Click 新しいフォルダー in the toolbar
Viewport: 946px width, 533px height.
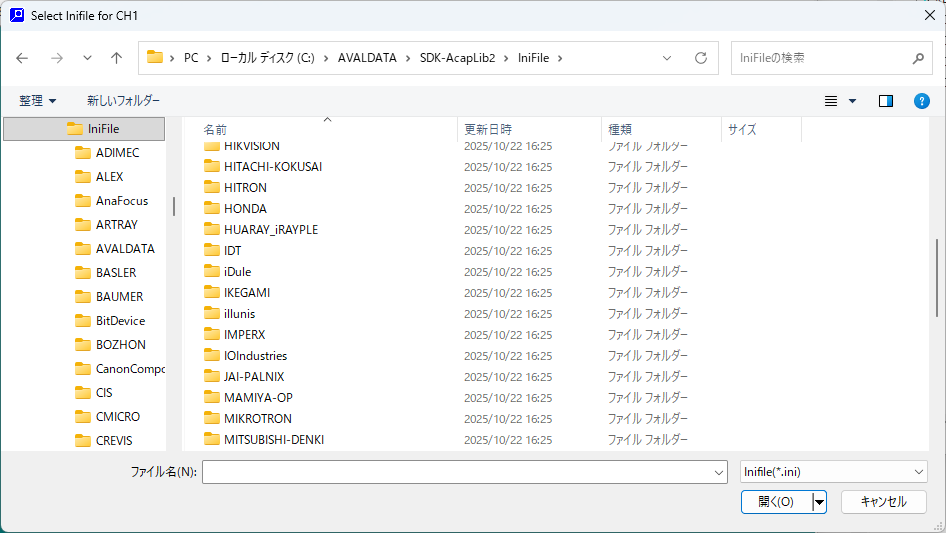point(123,101)
